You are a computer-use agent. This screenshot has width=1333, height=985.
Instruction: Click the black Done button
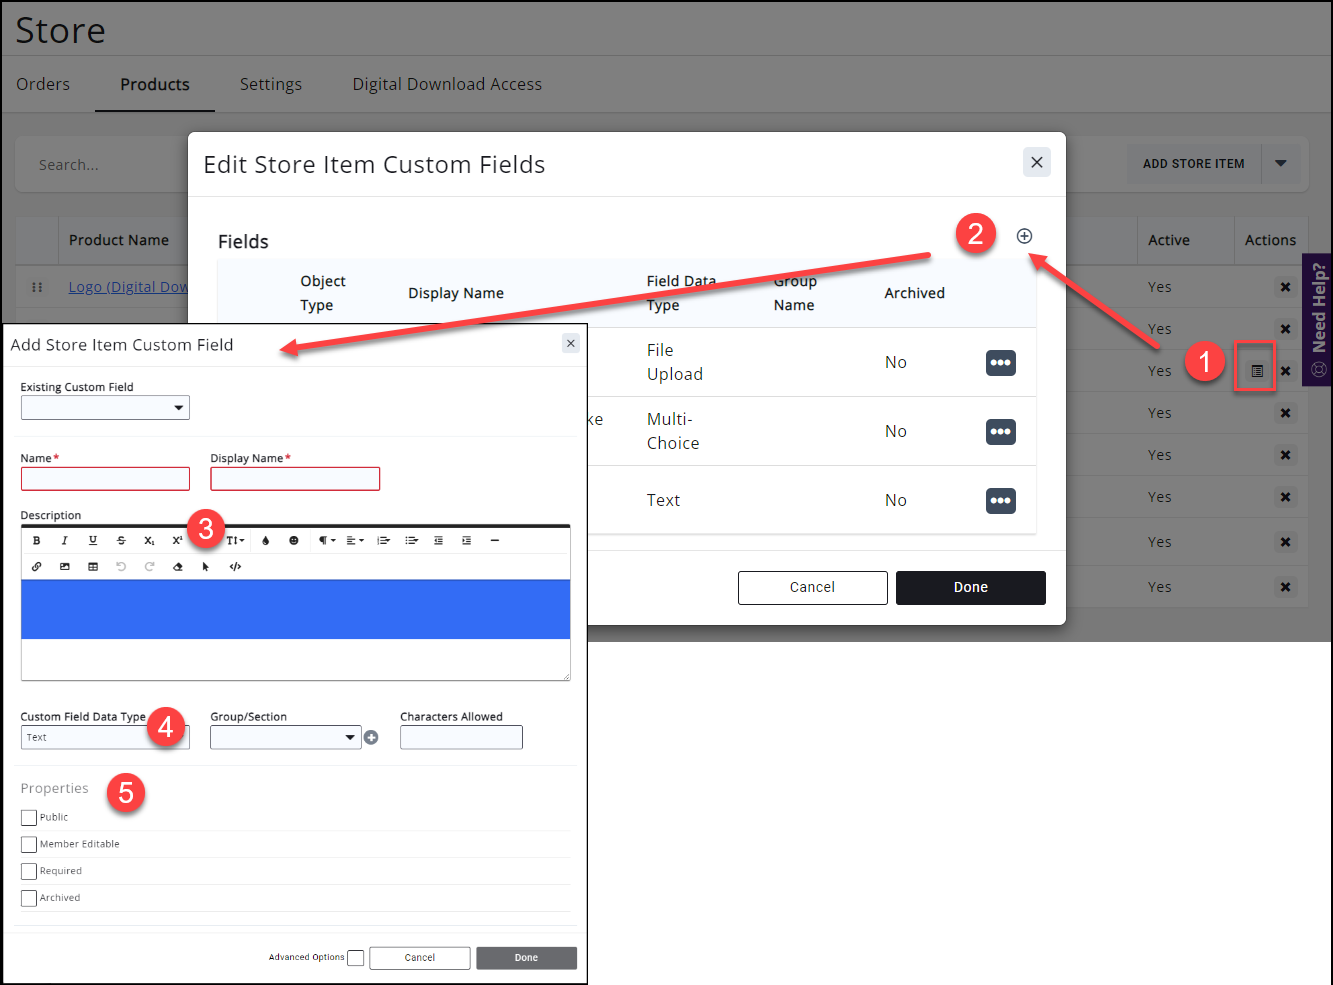pyautogui.click(x=970, y=588)
